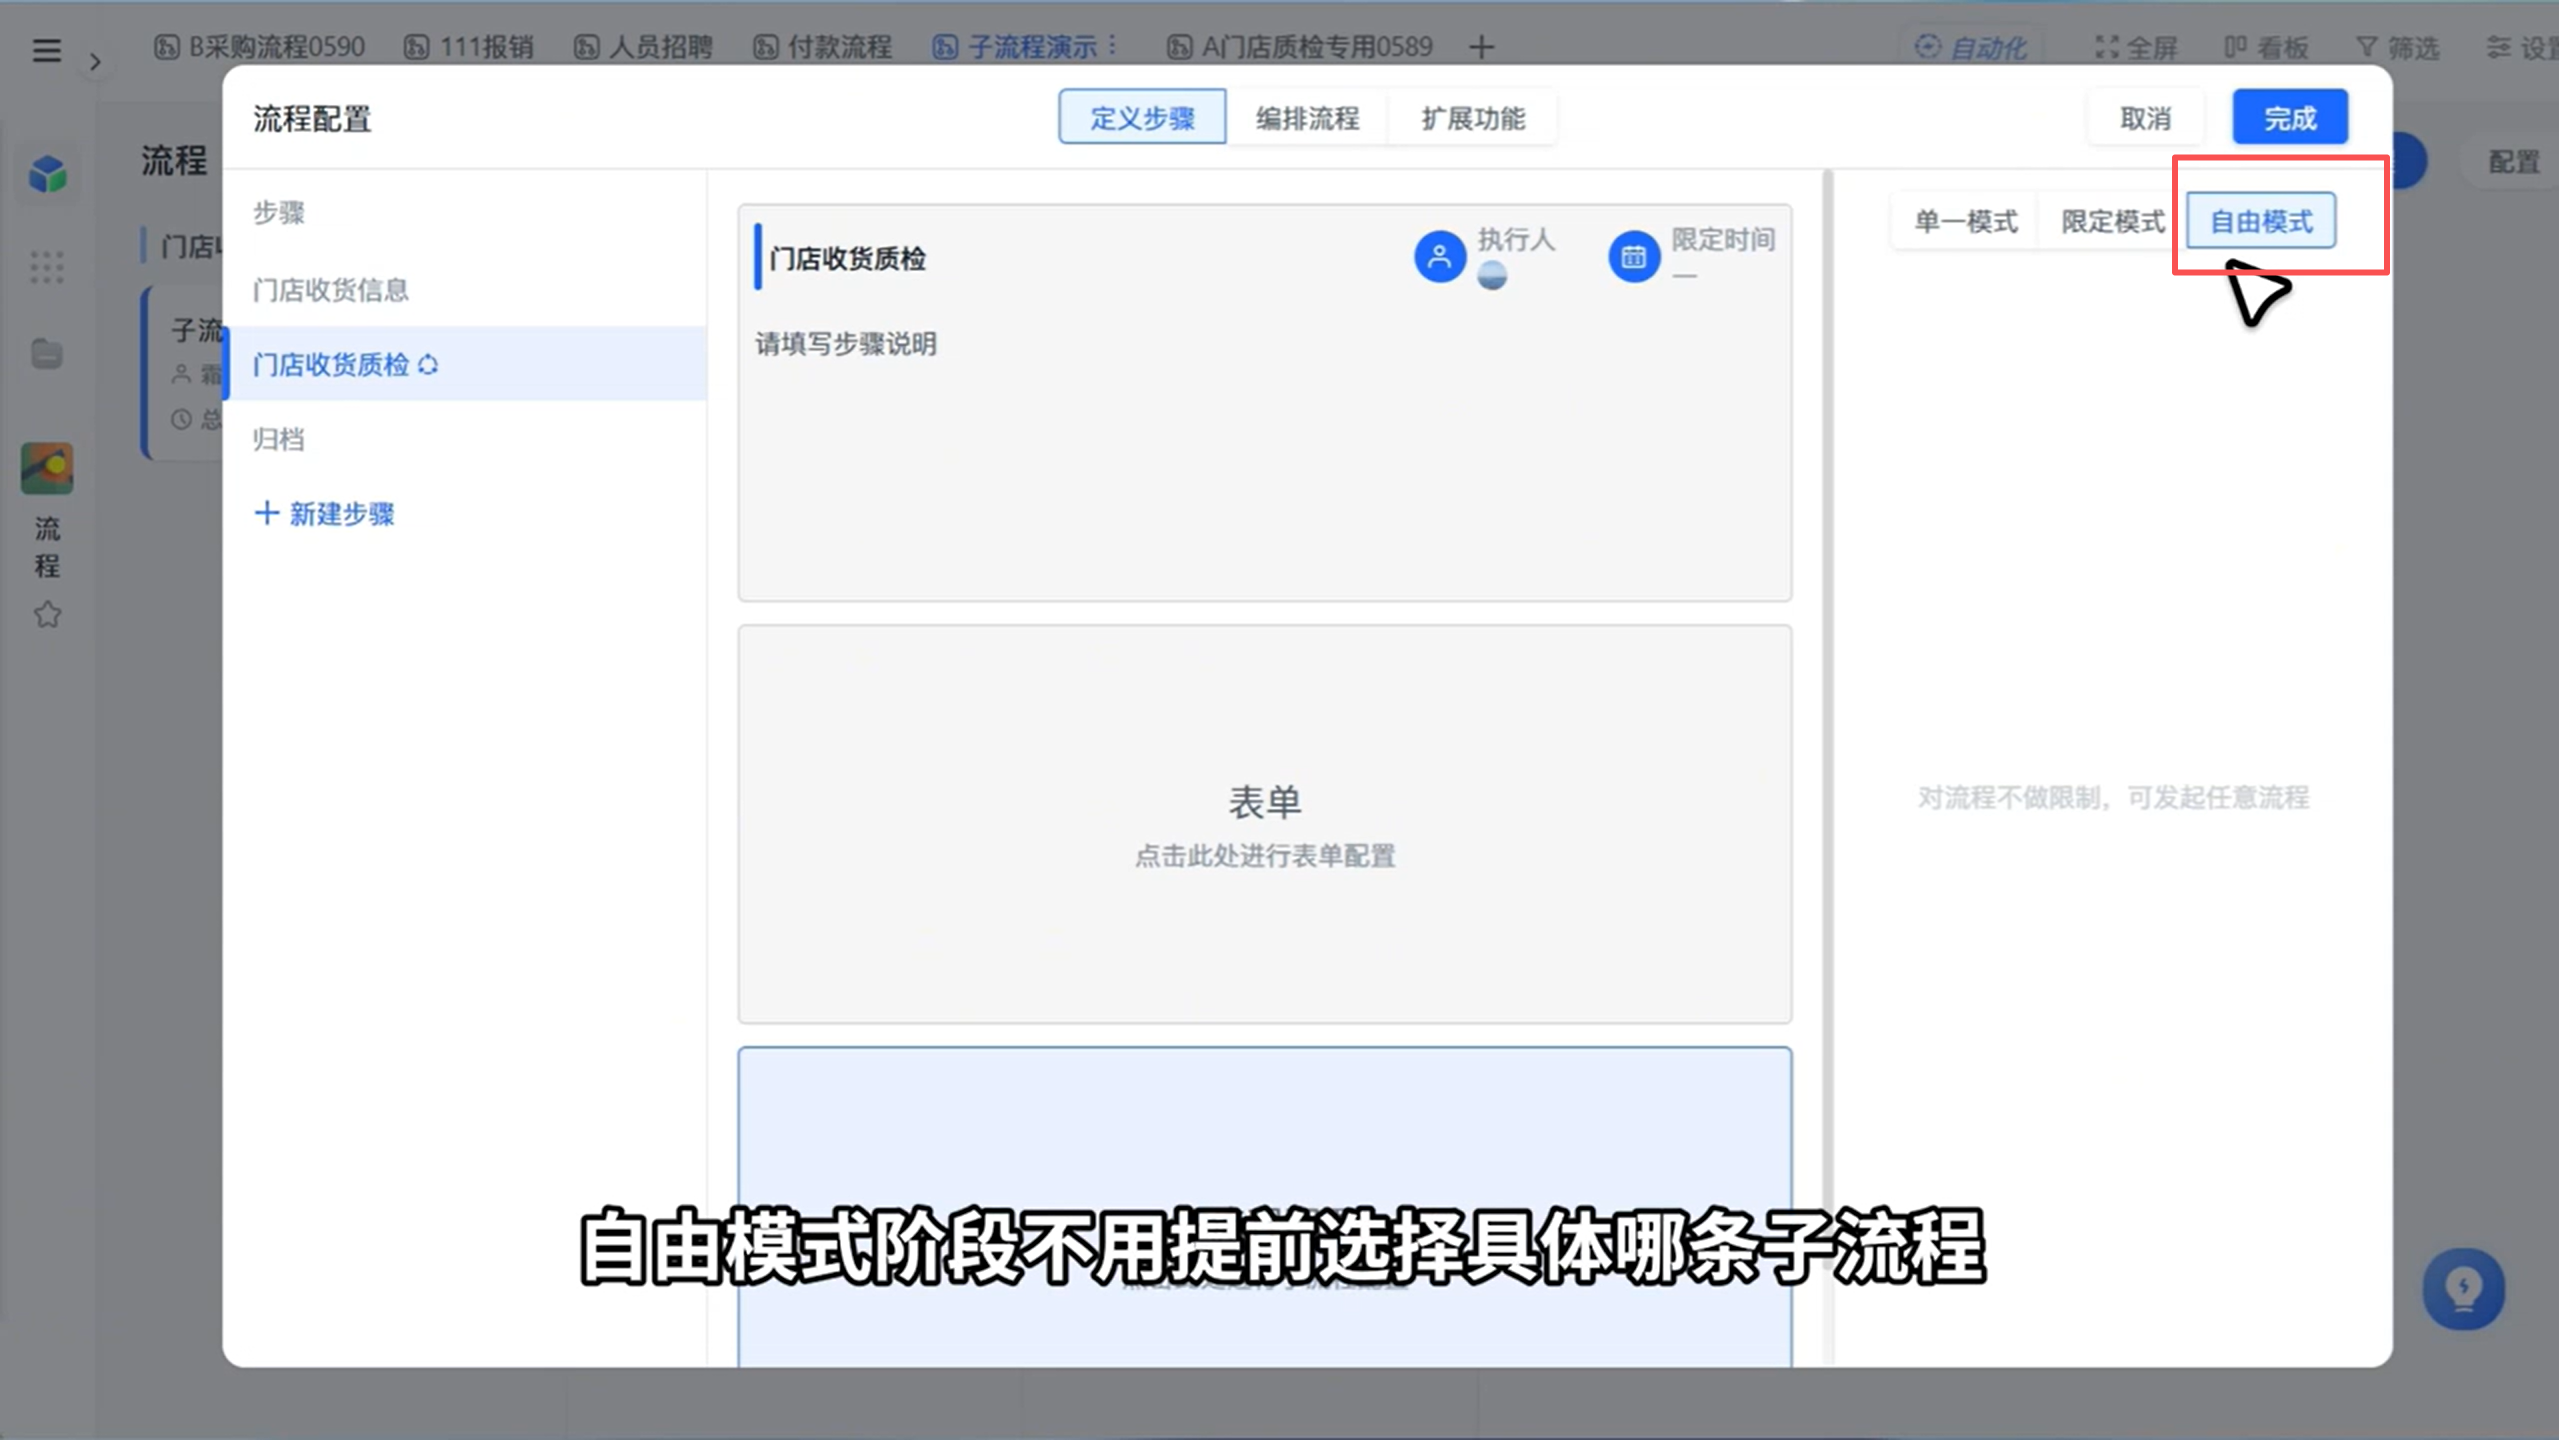Open the 扩展功能 tab
This screenshot has height=1440, width=2559.
click(x=1473, y=117)
